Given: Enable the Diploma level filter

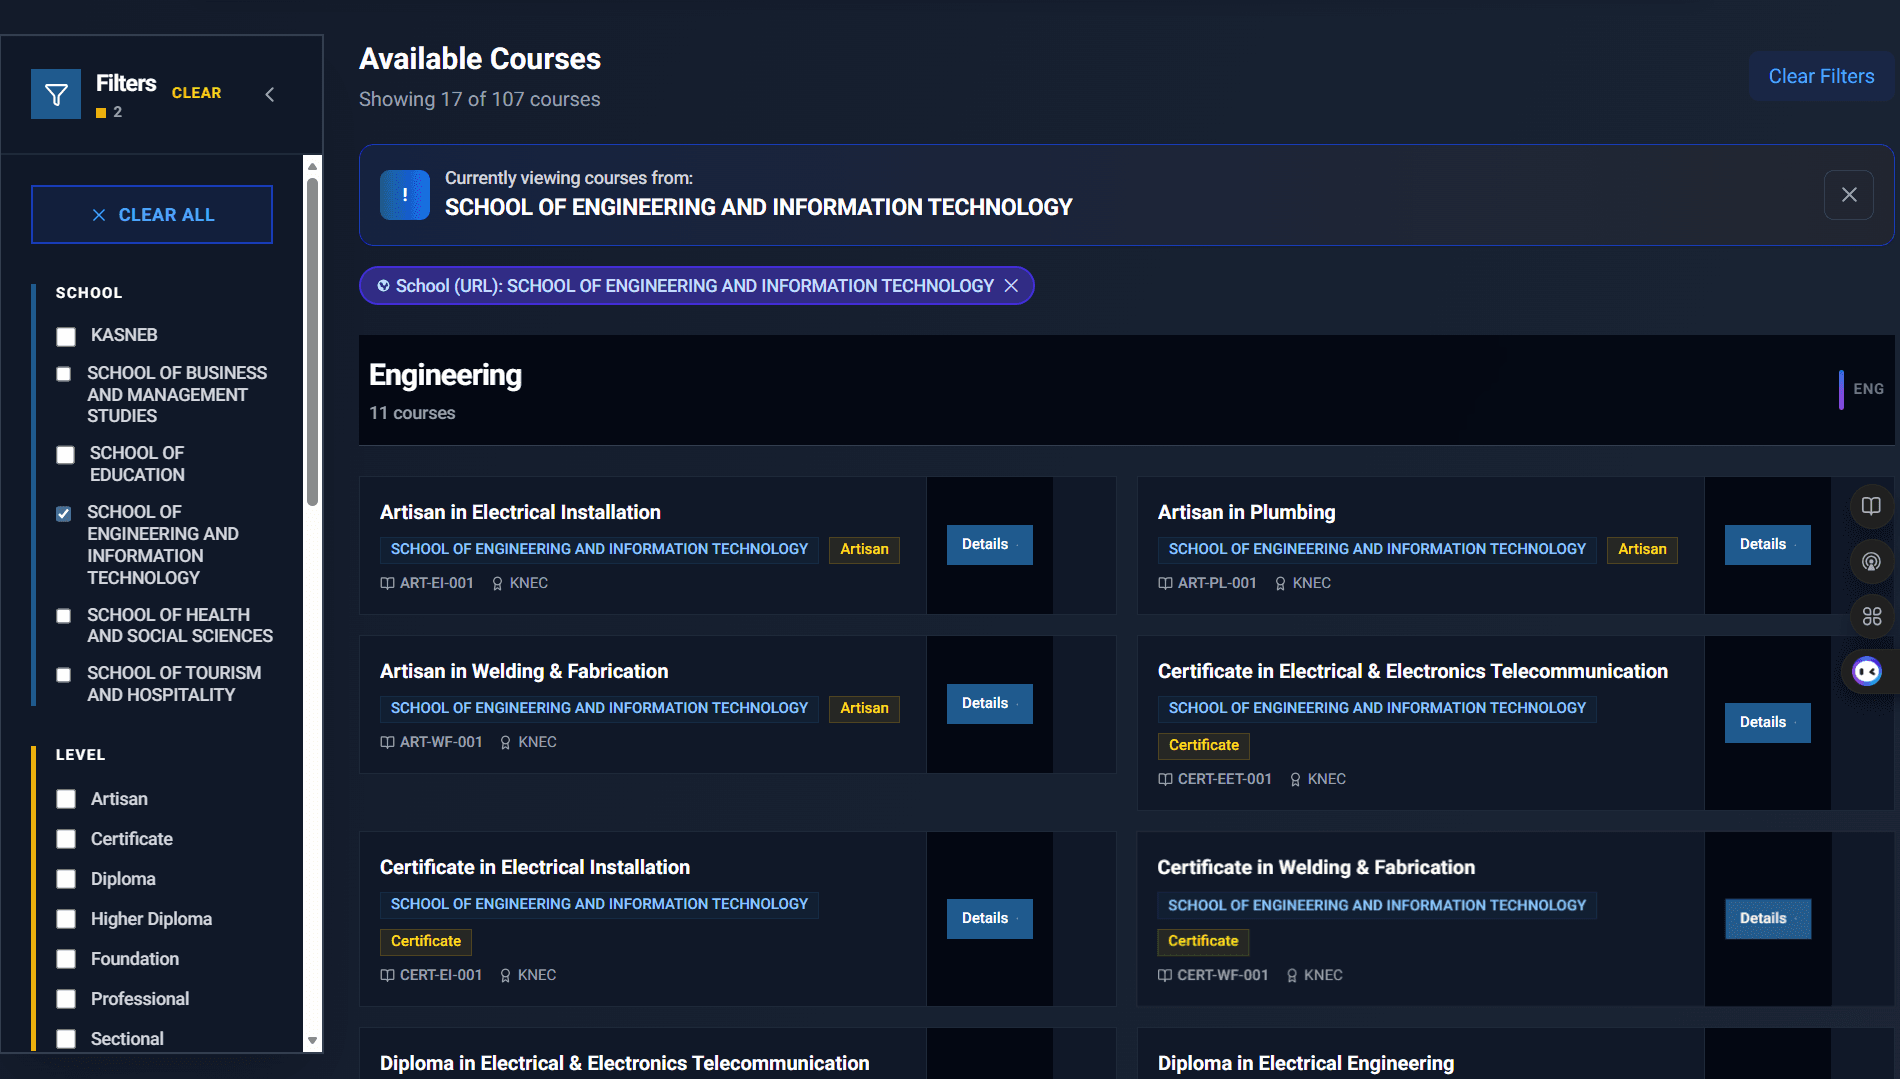Looking at the screenshot, I should tap(66, 879).
